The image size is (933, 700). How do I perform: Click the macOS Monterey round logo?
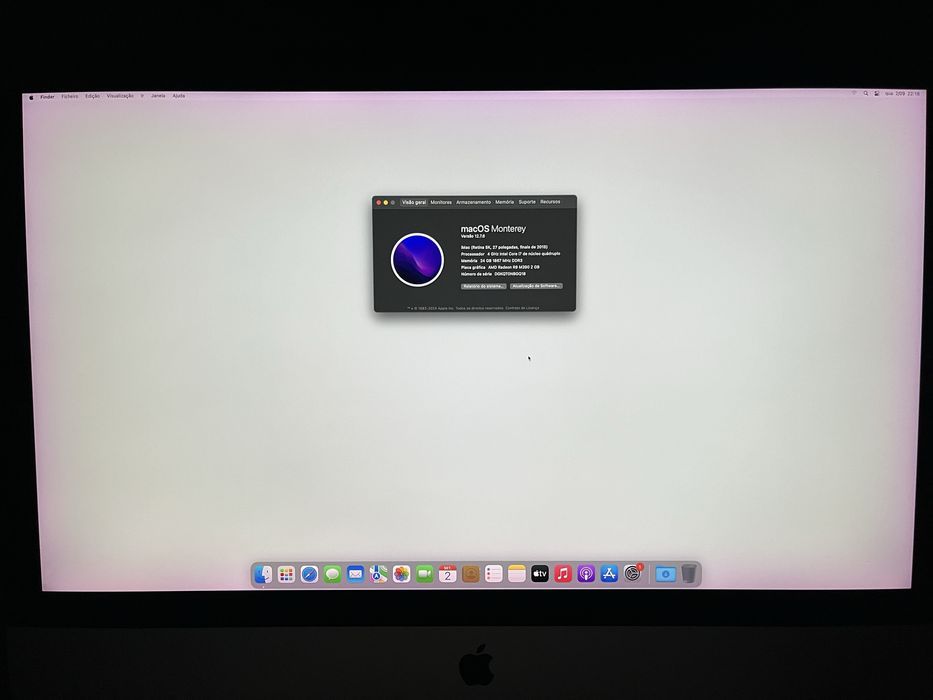417,260
